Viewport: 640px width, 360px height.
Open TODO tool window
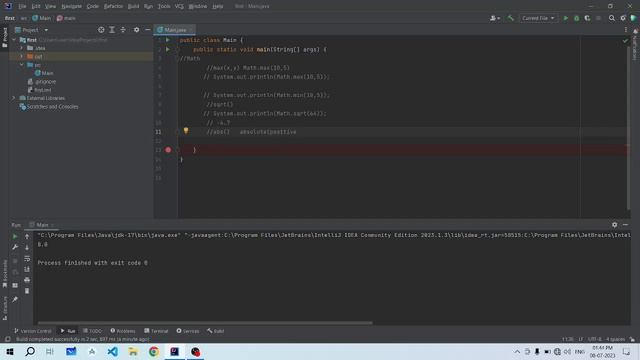click(92, 331)
